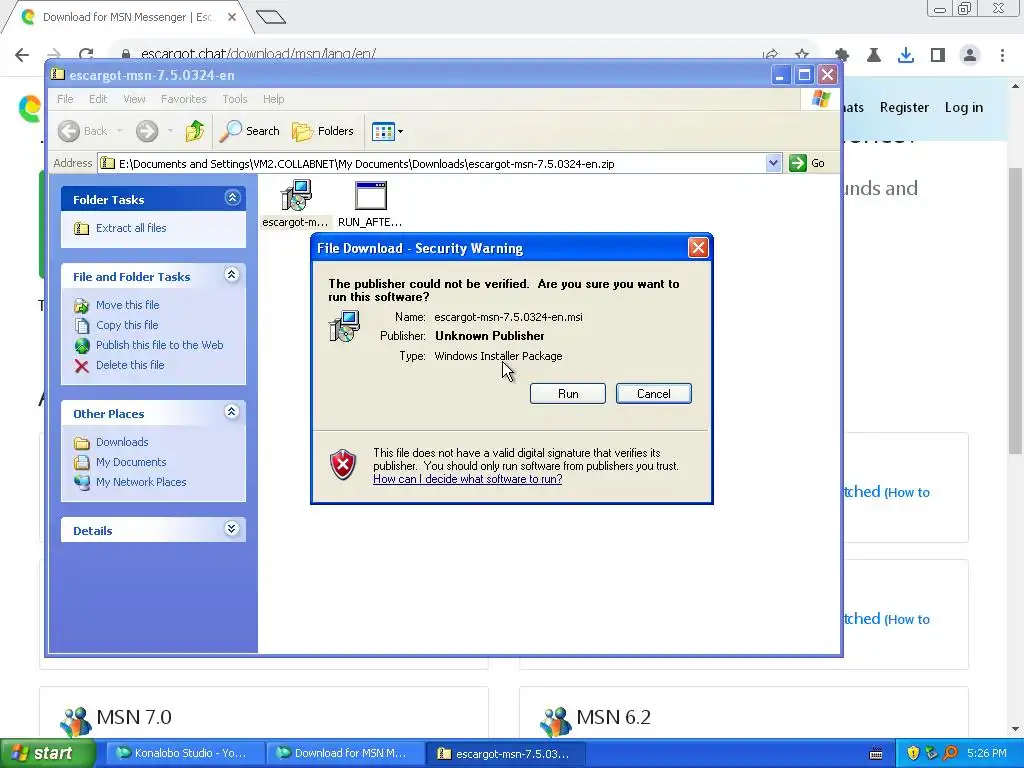
Task: Click the Up folder toolbar icon
Action: [x=195, y=131]
